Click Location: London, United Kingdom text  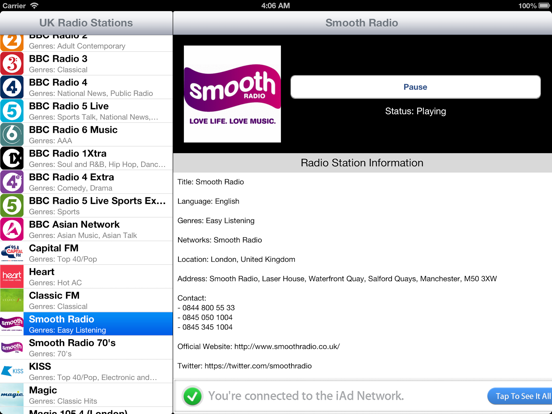[x=236, y=259]
